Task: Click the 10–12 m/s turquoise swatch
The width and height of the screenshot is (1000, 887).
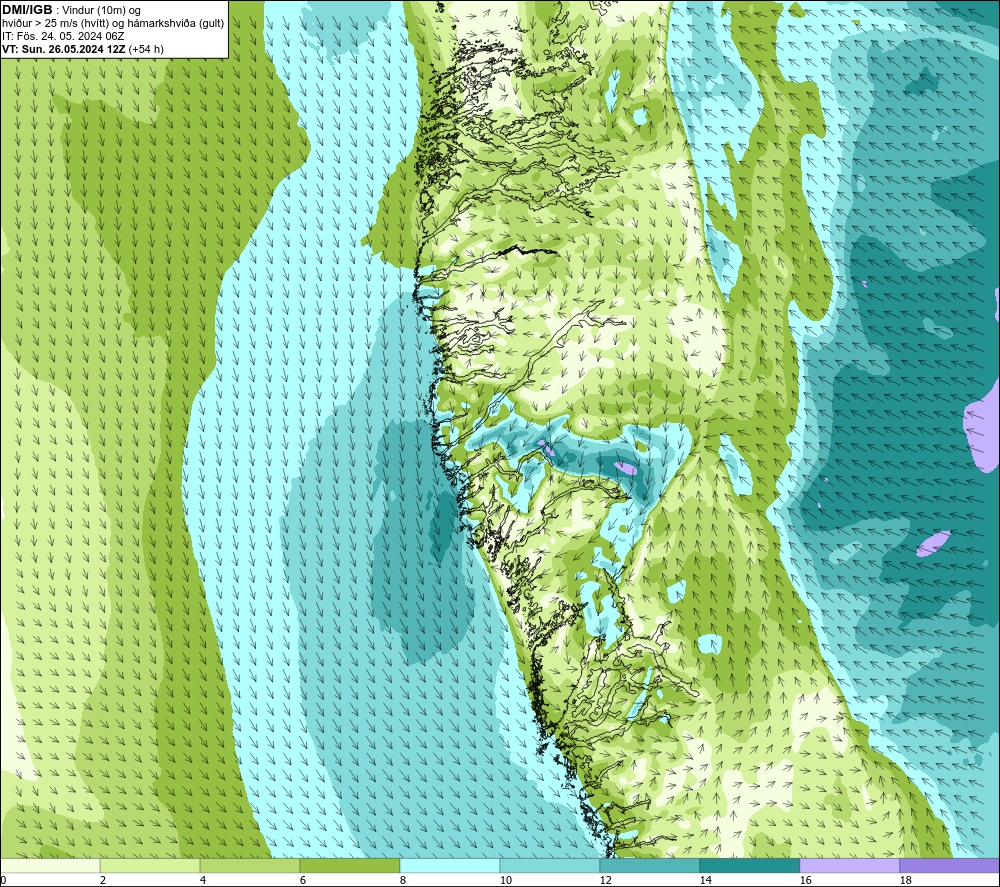Action: (x=550, y=866)
